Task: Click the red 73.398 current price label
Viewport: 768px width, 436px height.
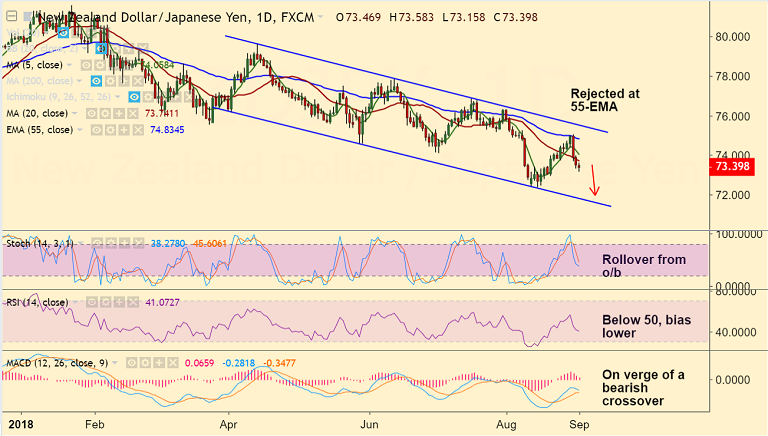Action: (x=732, y=167)
